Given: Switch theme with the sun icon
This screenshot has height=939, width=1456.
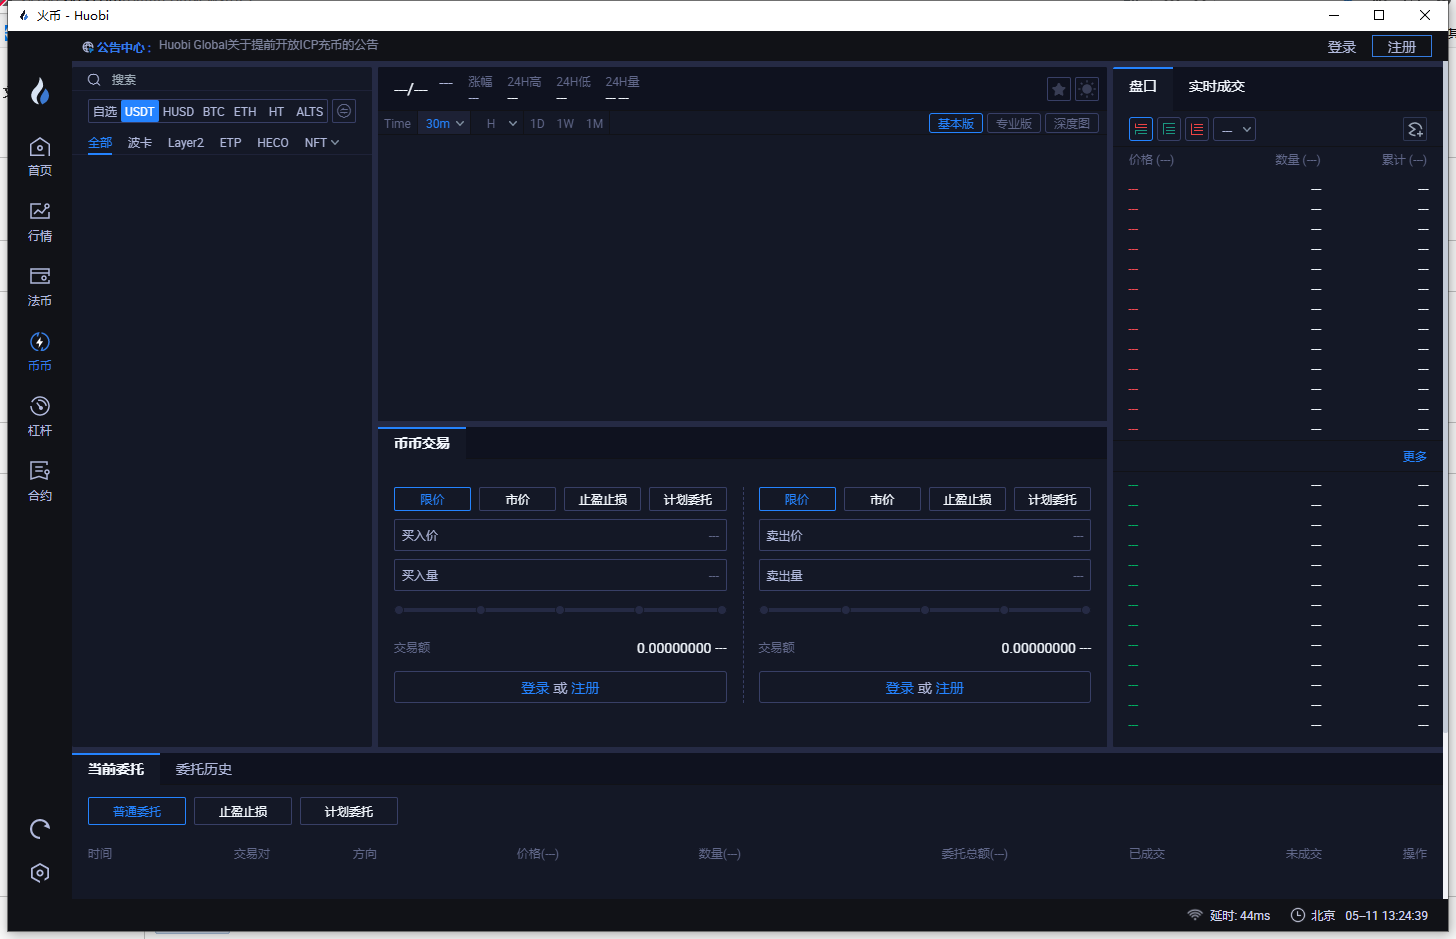Looking at the screenshot, I should click(x=1087, y=89).
